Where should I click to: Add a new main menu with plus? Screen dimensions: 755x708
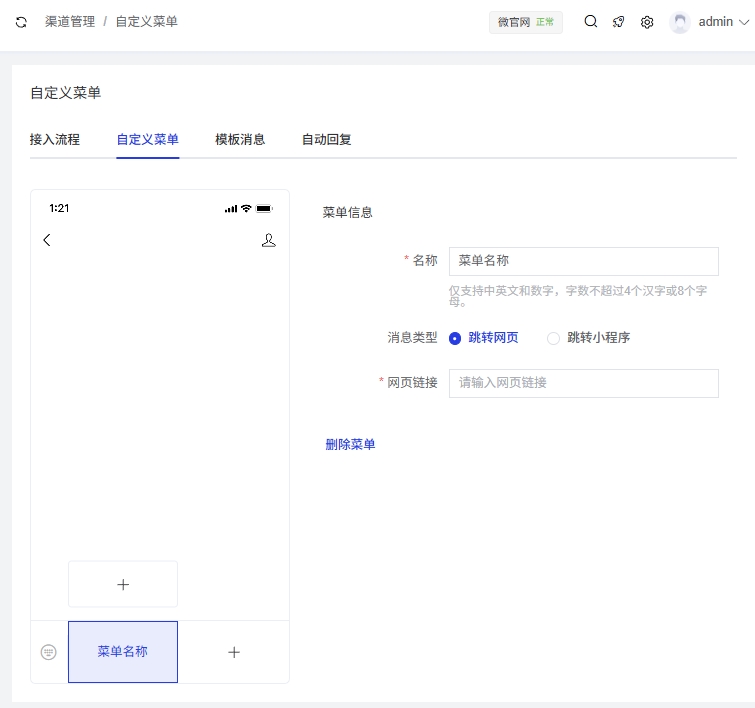click(x=234, y=652)
